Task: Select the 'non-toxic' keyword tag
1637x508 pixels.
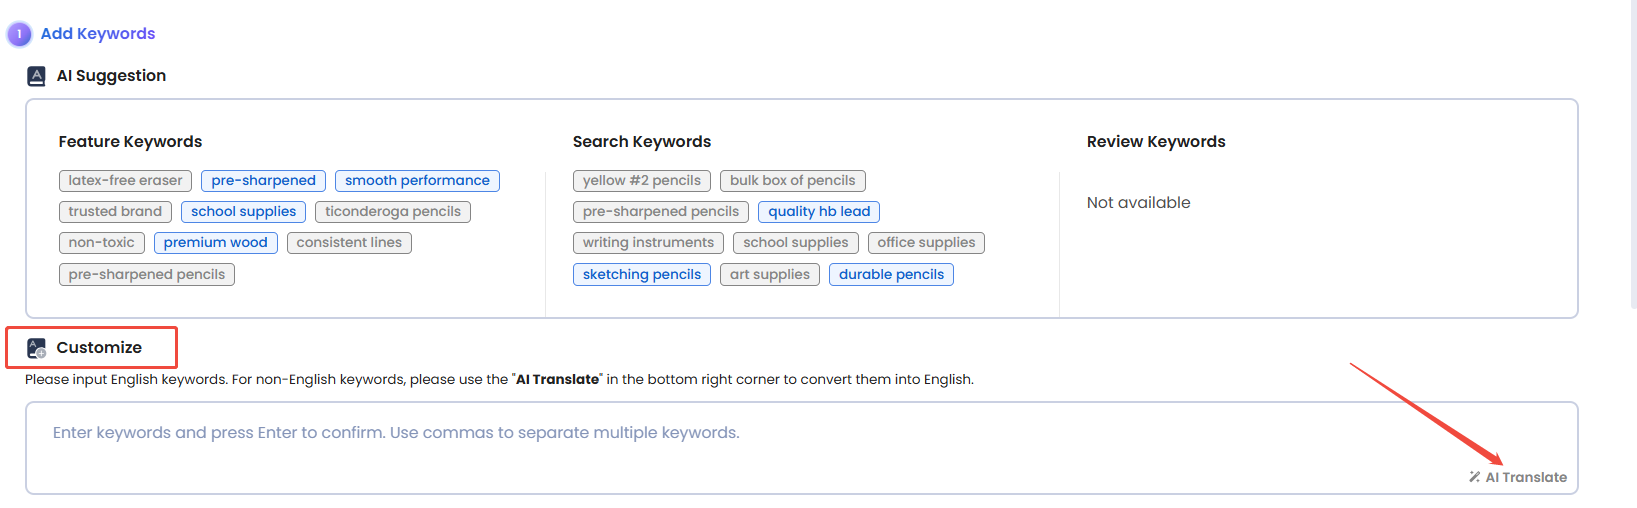Action: 102,243
